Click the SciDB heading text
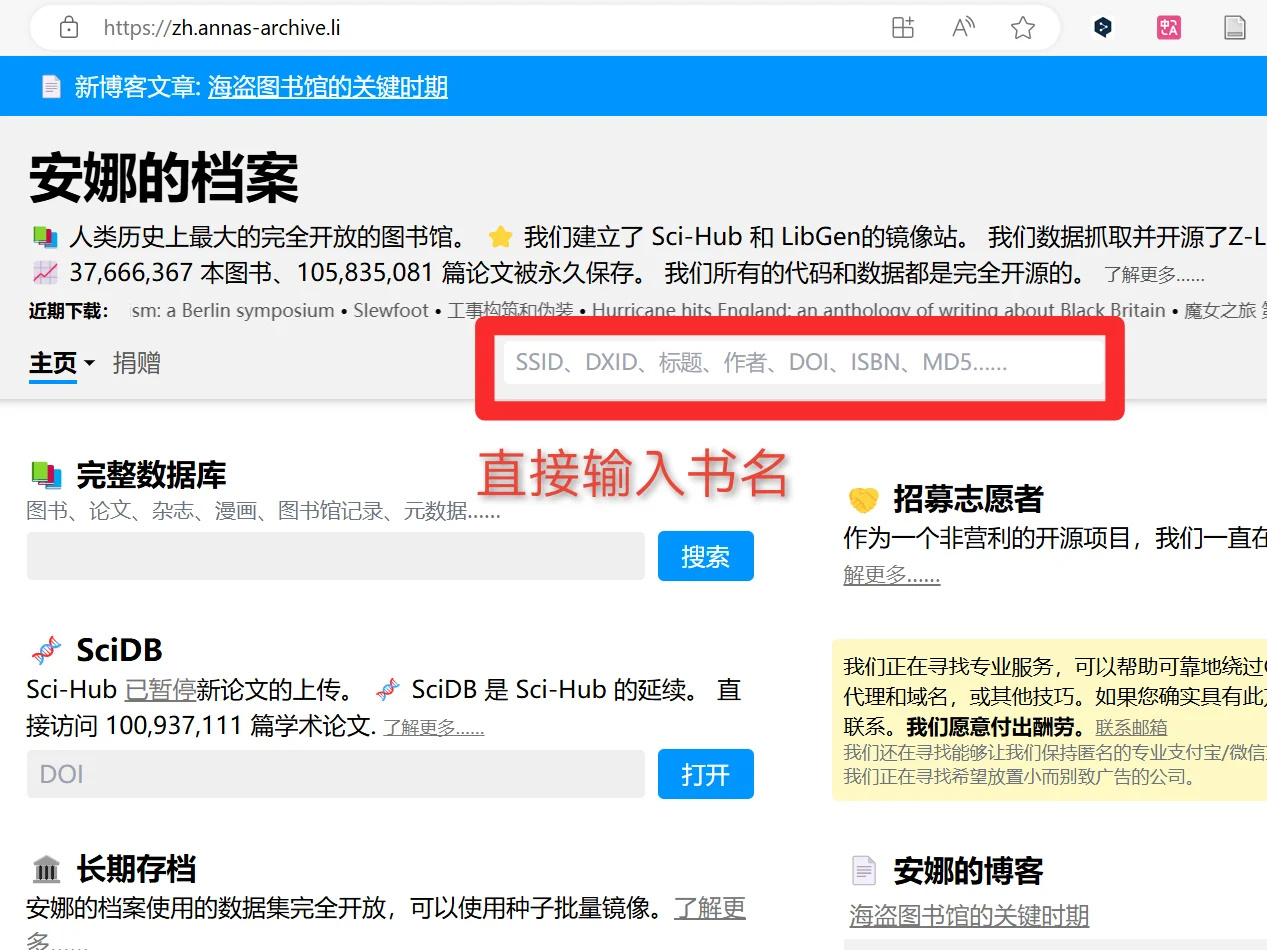Screen dimensions: 1267x950 pyautogui.click(x=119, y=650)
